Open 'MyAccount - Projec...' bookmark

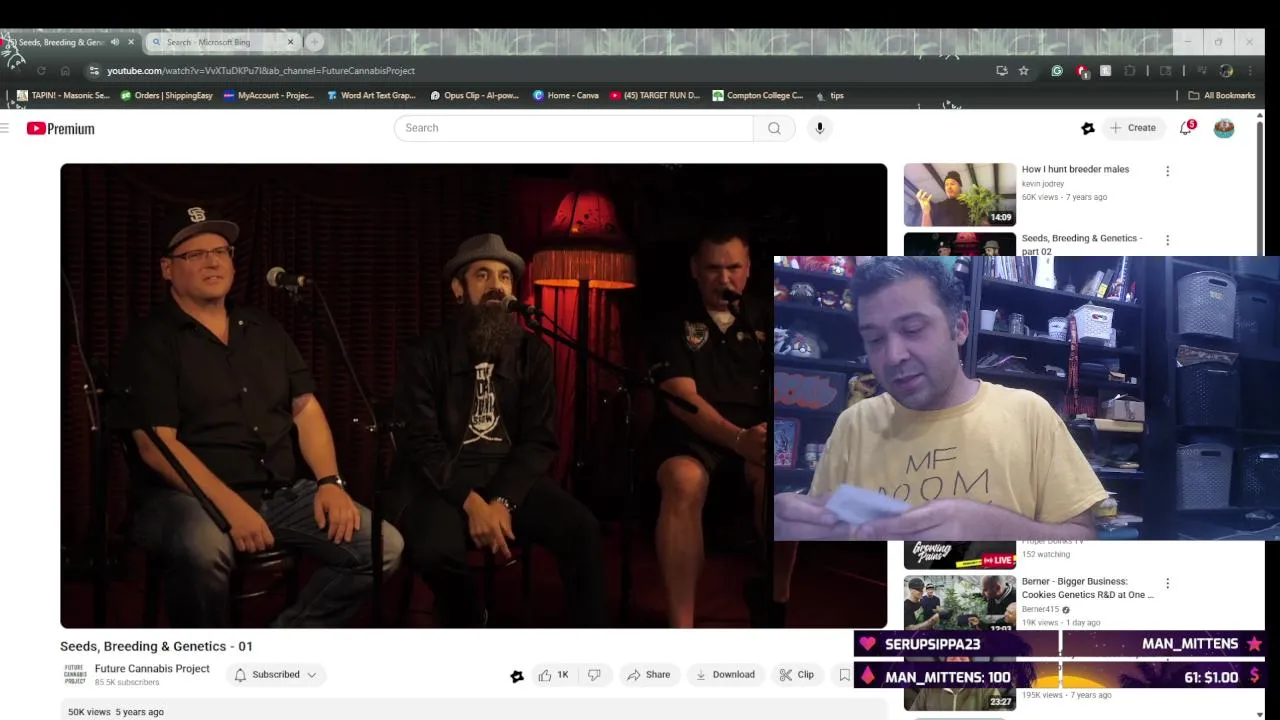(x=269, y=96)
